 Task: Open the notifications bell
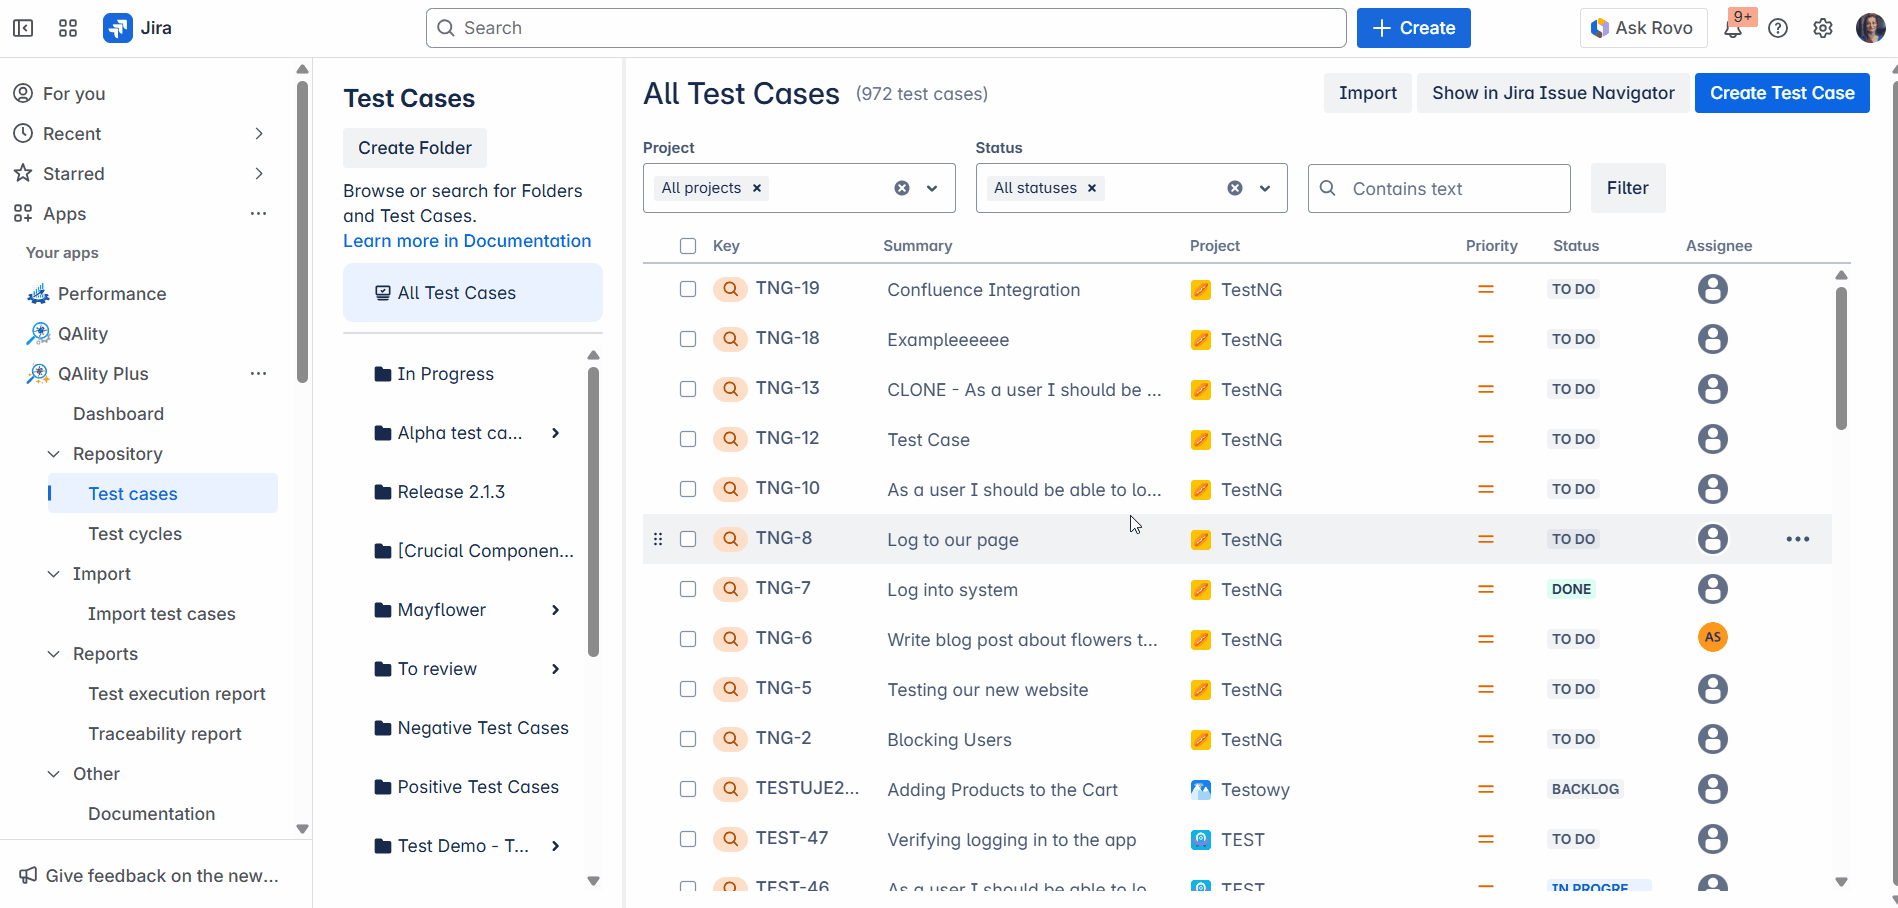click(1733, 28)
